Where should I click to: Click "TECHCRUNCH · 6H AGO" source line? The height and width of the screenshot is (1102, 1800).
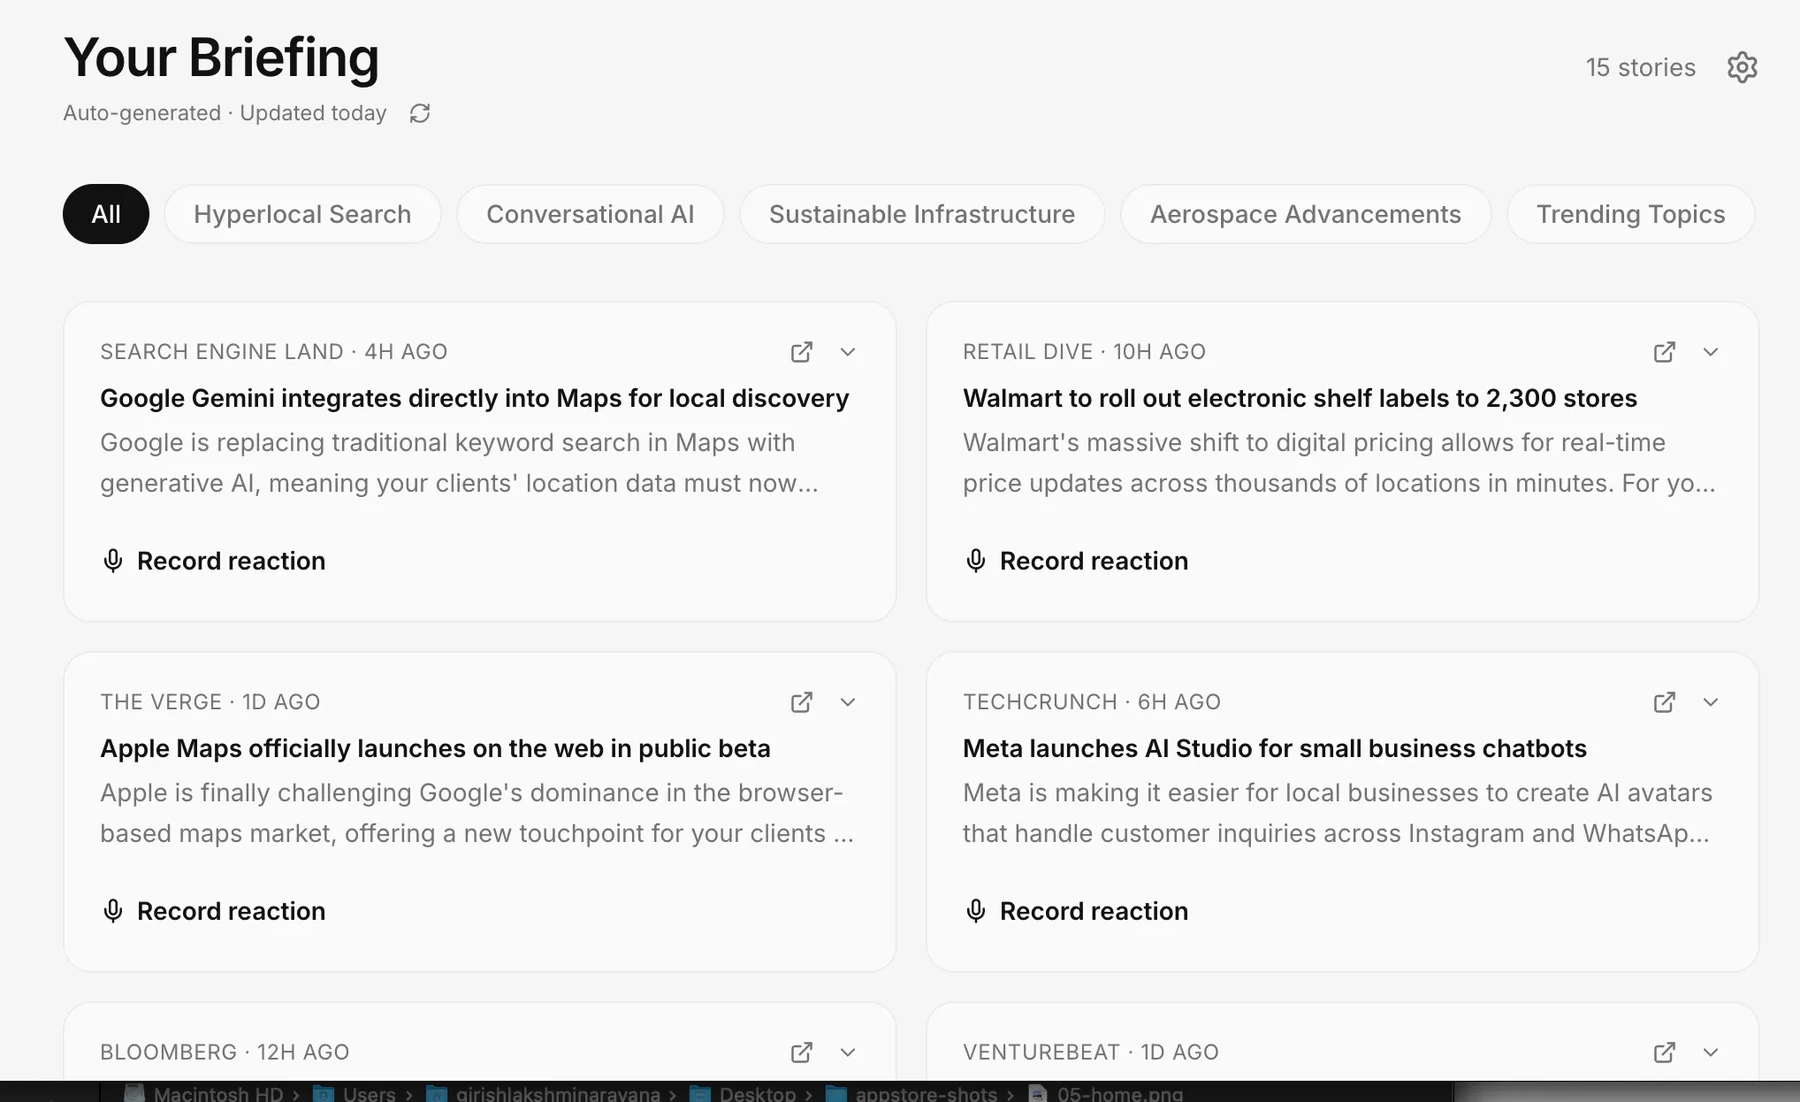[1092, 702]
